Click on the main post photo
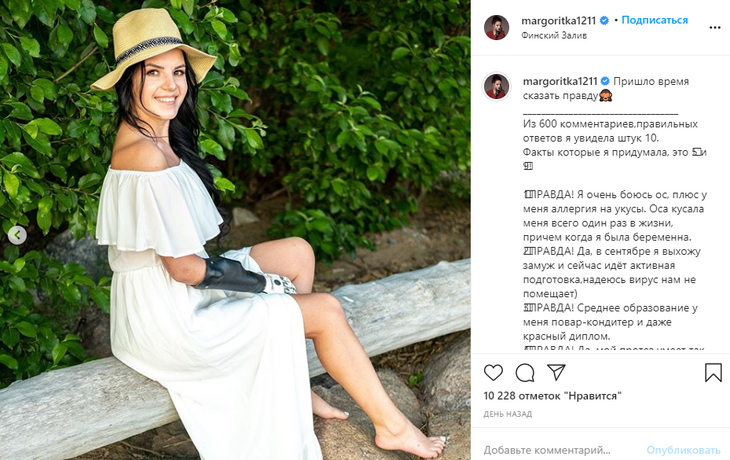The height and width of the screenshot is (460, 730). 235,230
